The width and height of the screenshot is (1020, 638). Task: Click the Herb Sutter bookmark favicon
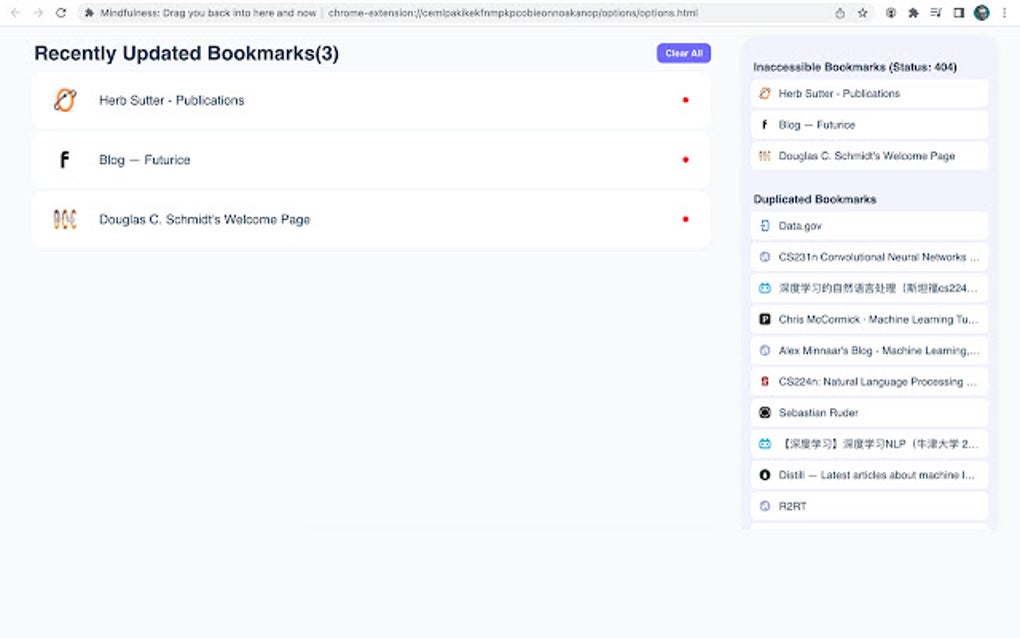[x=64, y=100]
